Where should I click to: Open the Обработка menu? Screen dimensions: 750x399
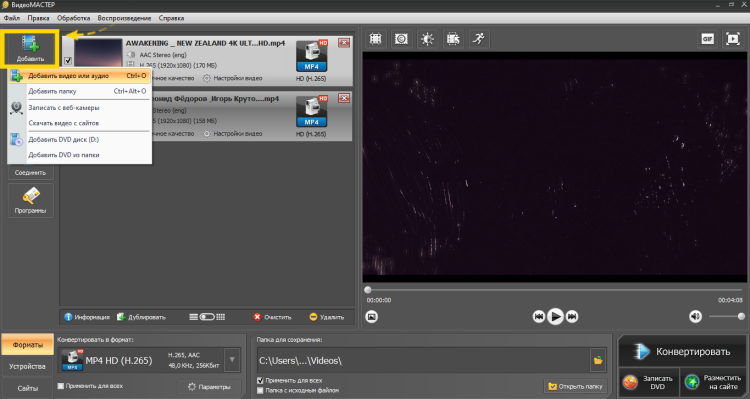pos(73,18)
